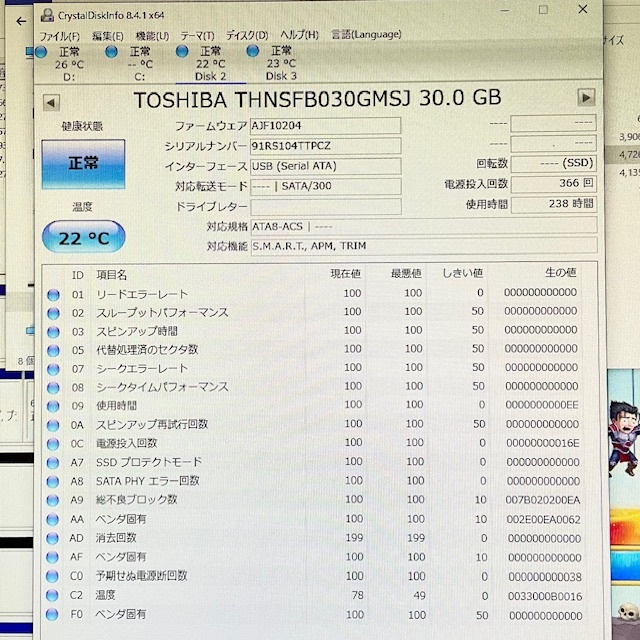Click the 最悪値 column header
Viewport: 640px width, 640px height.
(406, 273)
